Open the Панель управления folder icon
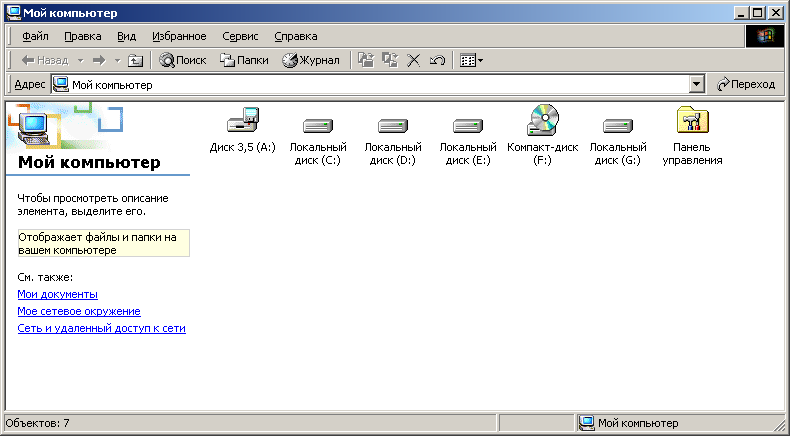The image size is (790, 436). pos(692,120)
